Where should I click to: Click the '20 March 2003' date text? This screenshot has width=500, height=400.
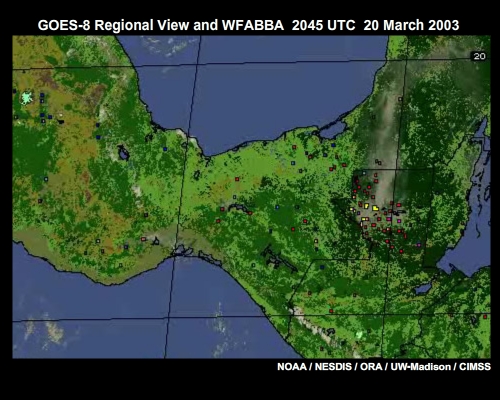click(411, 25)
